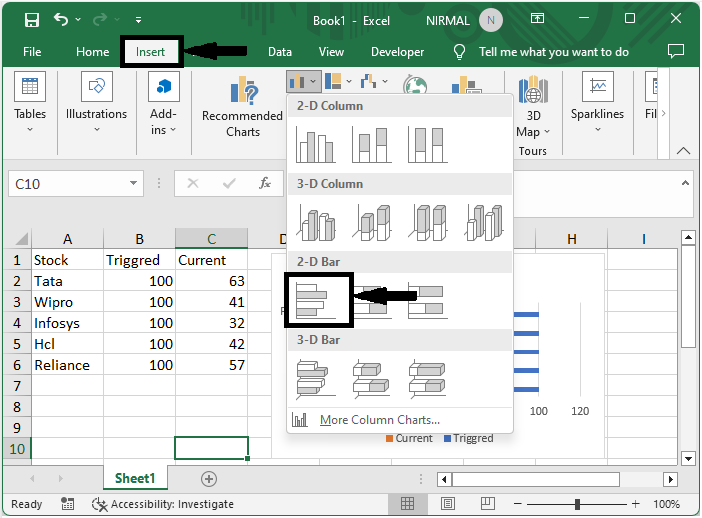Pick 3-D 100% Stacked Column chart
Image resolution: width=702 pixels, height=518 pixels.
(428, 223)
